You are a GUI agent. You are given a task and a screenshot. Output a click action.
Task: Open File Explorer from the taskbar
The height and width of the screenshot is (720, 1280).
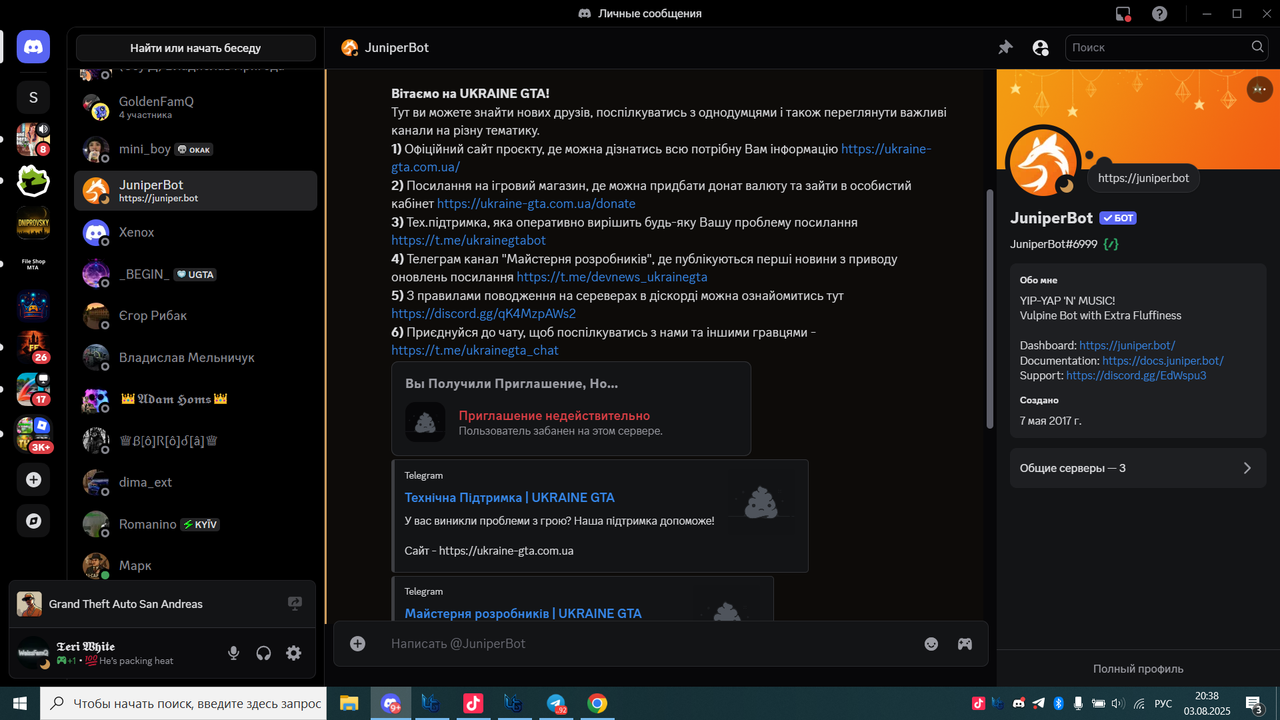(x=349, y=703)
